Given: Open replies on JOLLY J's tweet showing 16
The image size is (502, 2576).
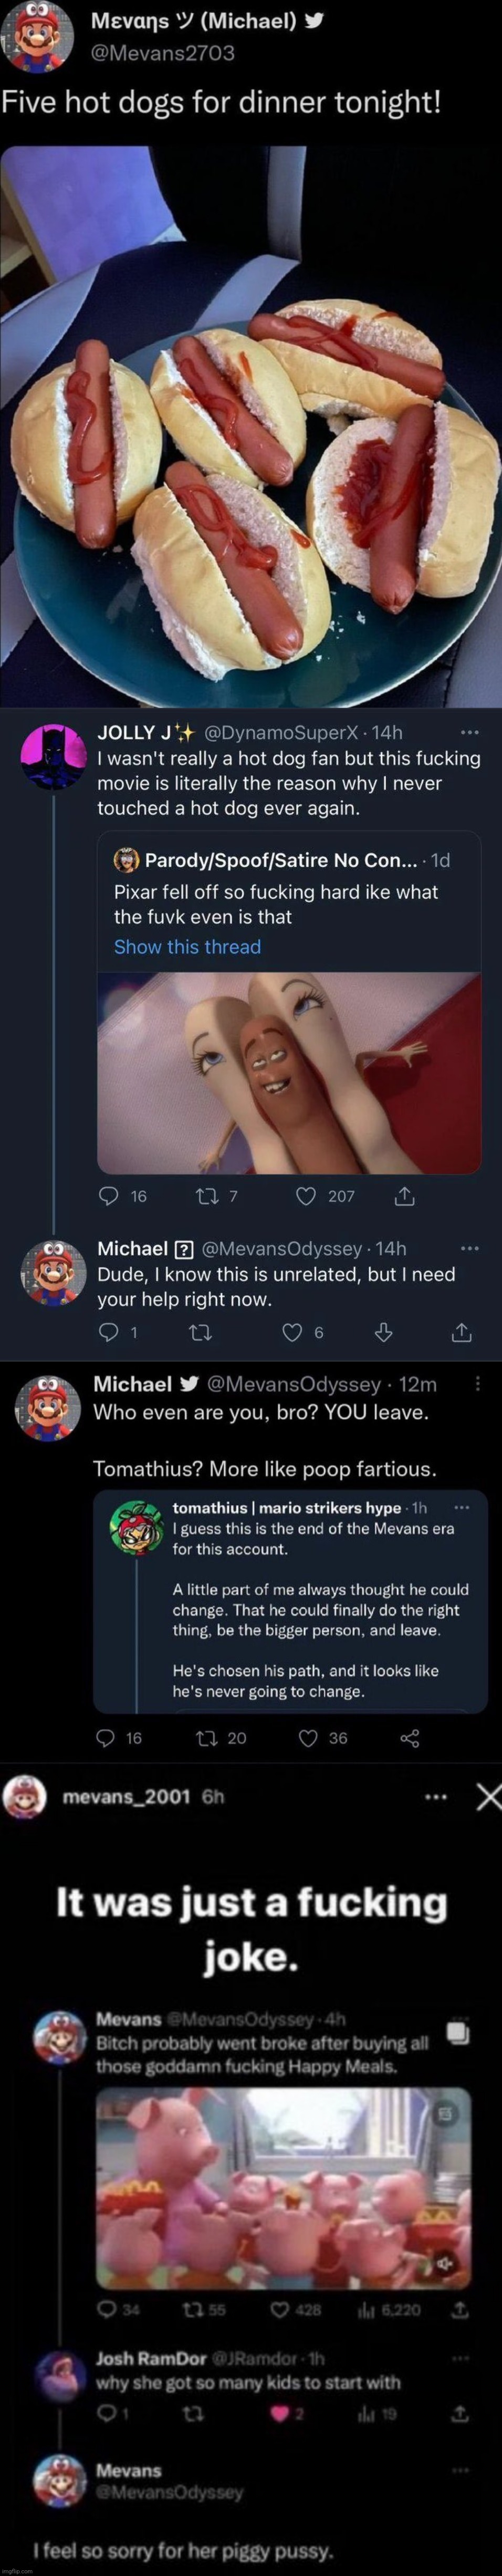Looking at the screenshot, I should click(x=109, y=1196).
